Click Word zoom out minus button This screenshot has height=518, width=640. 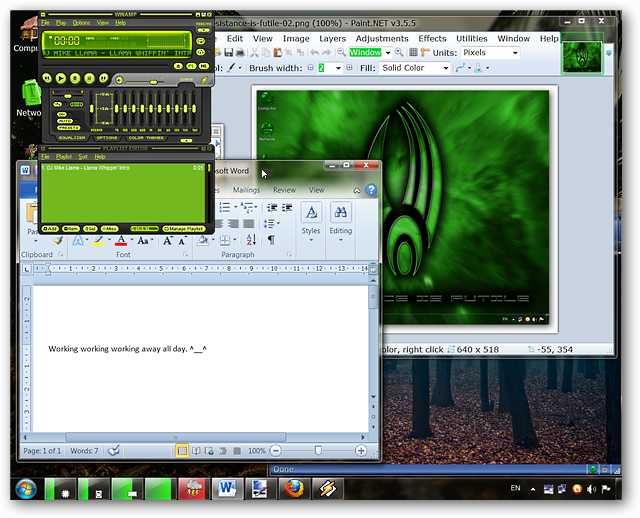[276, 451]
